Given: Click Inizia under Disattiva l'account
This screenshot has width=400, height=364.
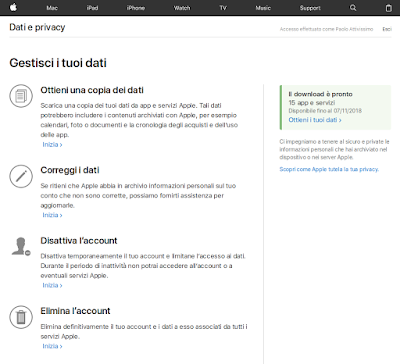Looking at the screenshot, I should (52, 285).
